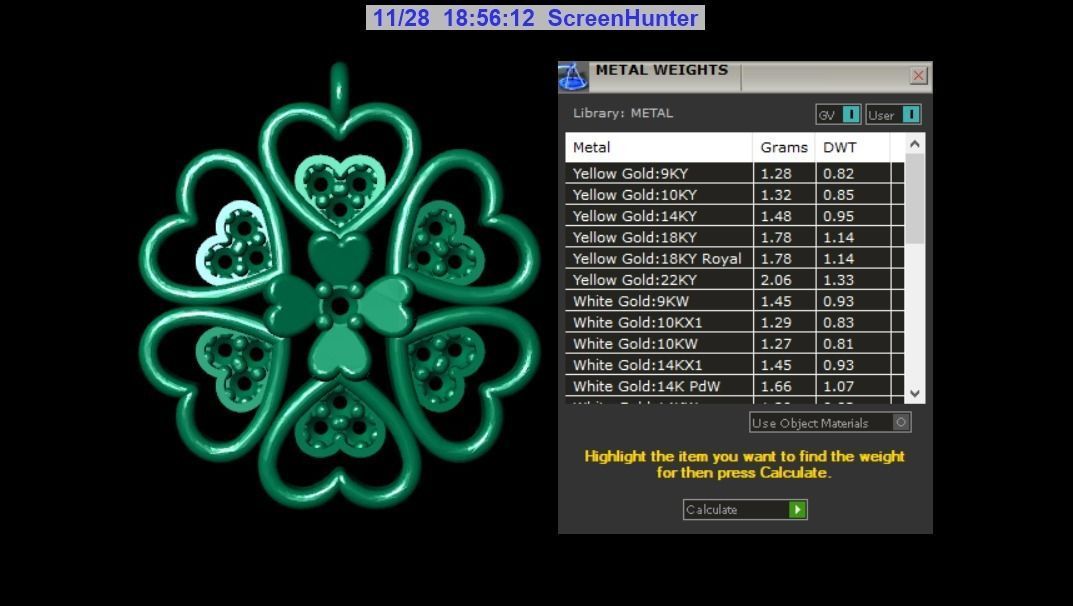
Task: Select the Yellow Gold:9KY row
Action: [x=734, y=173]
